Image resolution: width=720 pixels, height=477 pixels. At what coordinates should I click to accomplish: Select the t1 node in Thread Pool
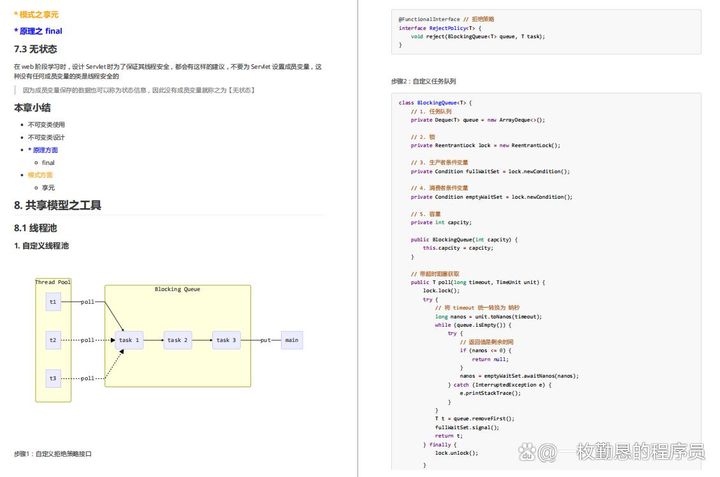[x=53, y=302]
